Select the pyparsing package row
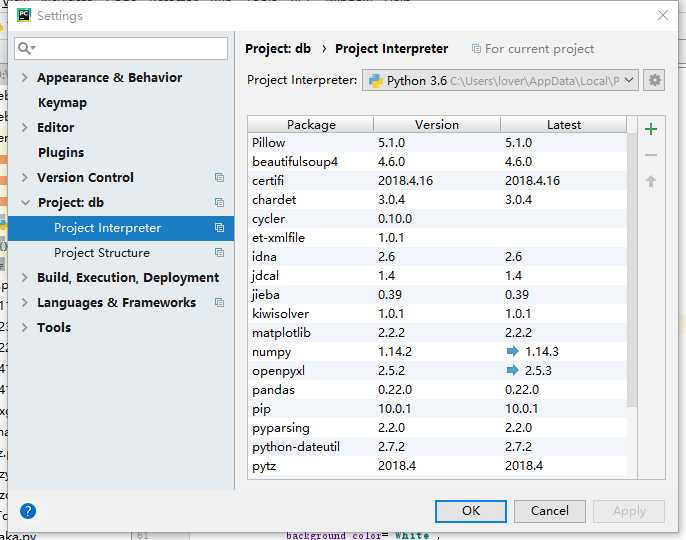This screenshot has width=686, height=540. [x=437, y=428]
